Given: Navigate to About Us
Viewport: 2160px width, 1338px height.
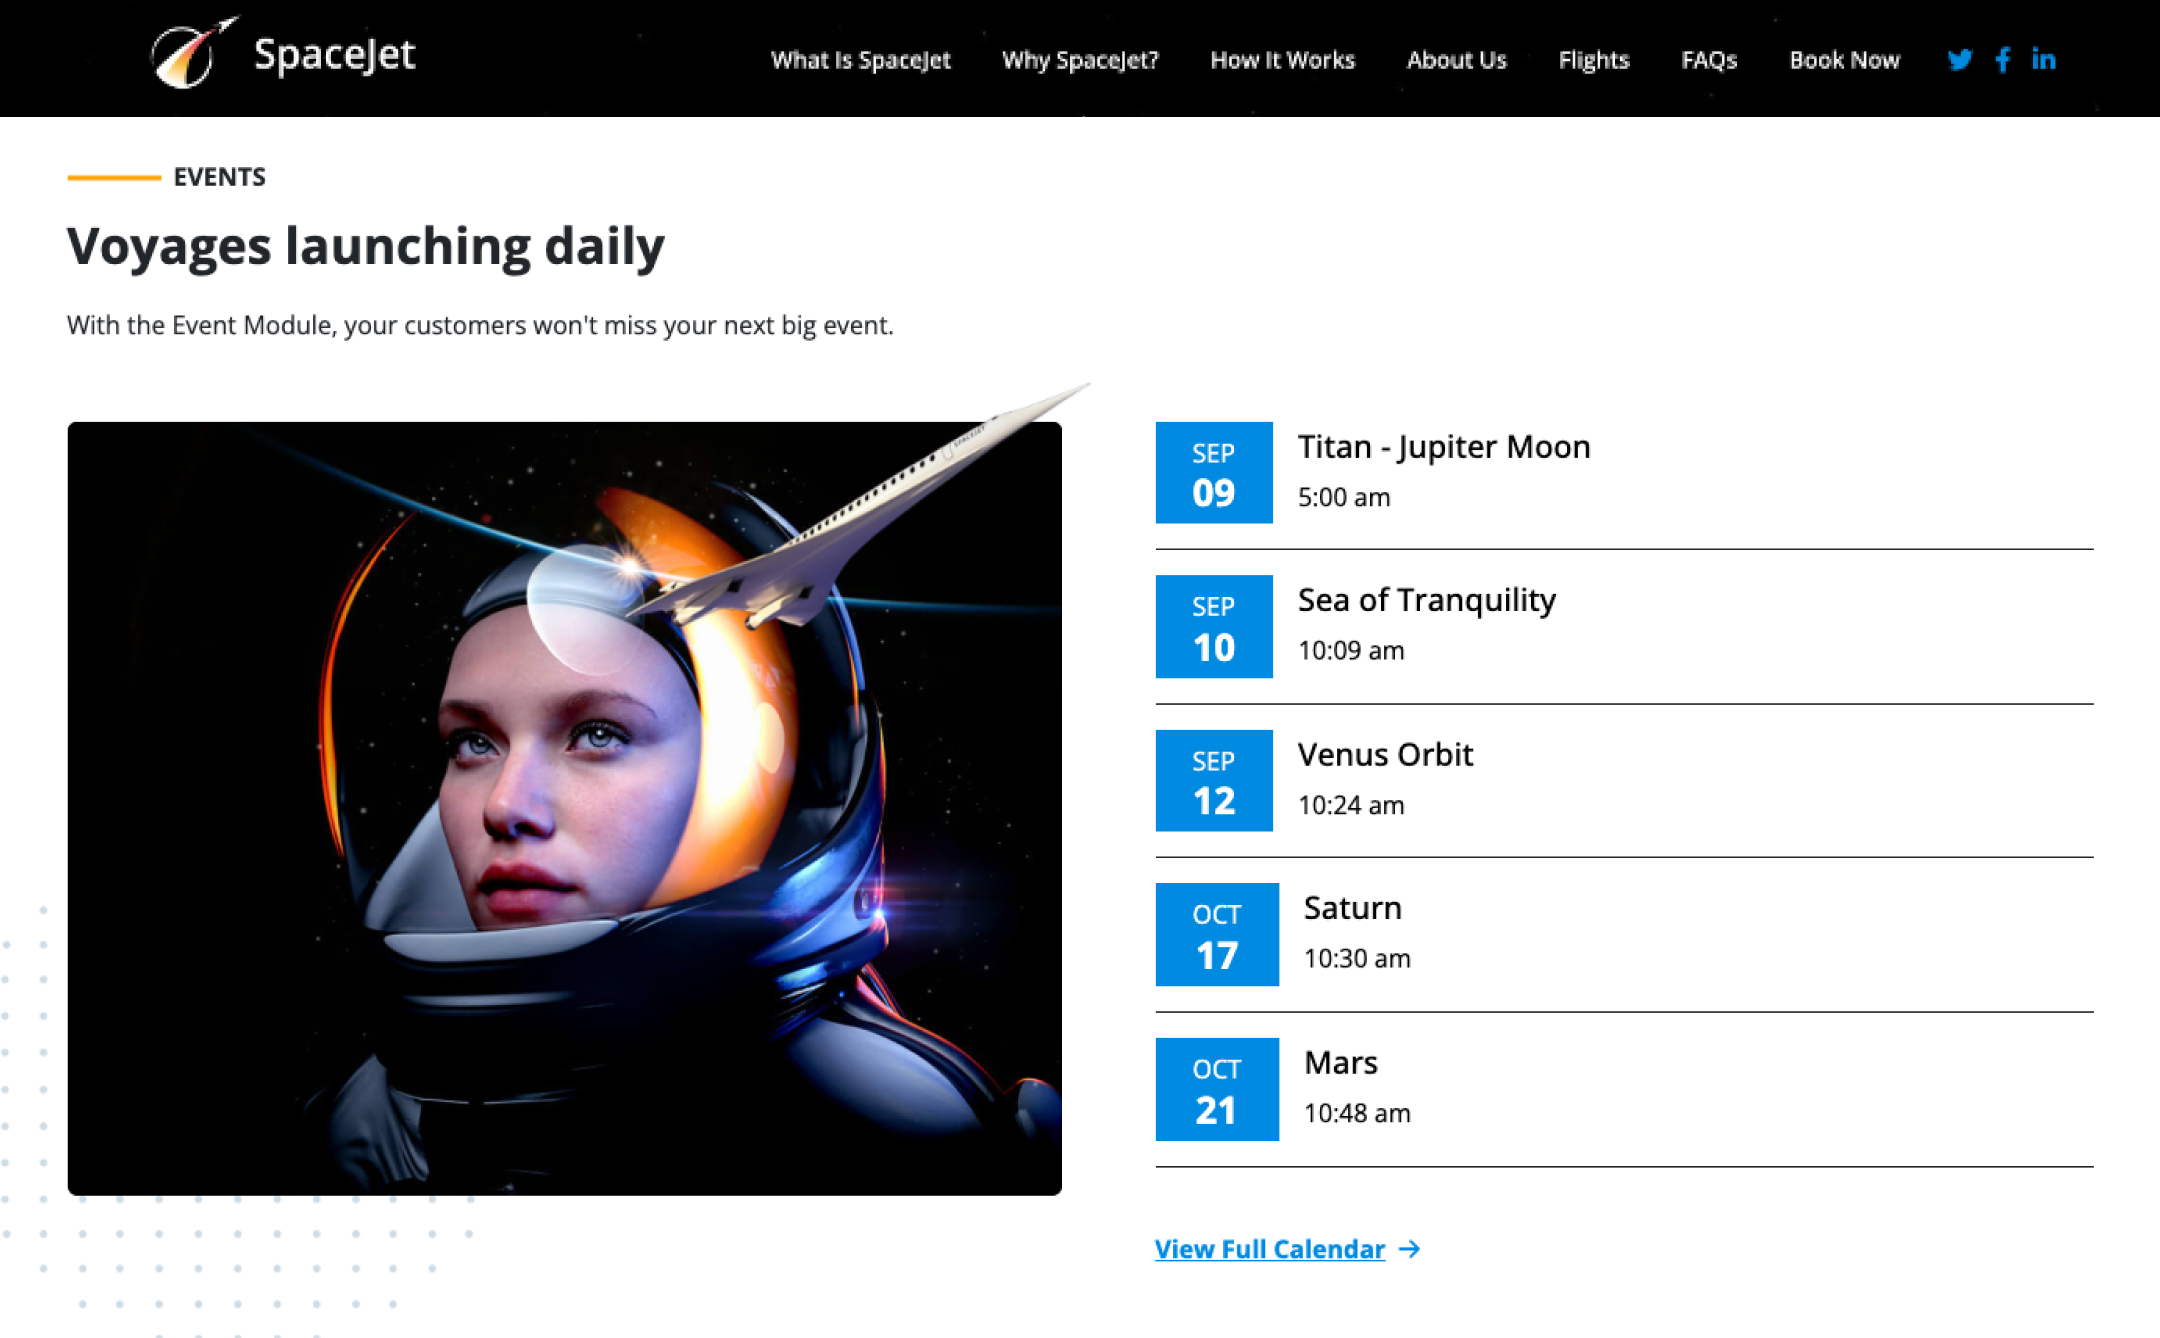Looking at the screenshot, I should [1456, 60].
